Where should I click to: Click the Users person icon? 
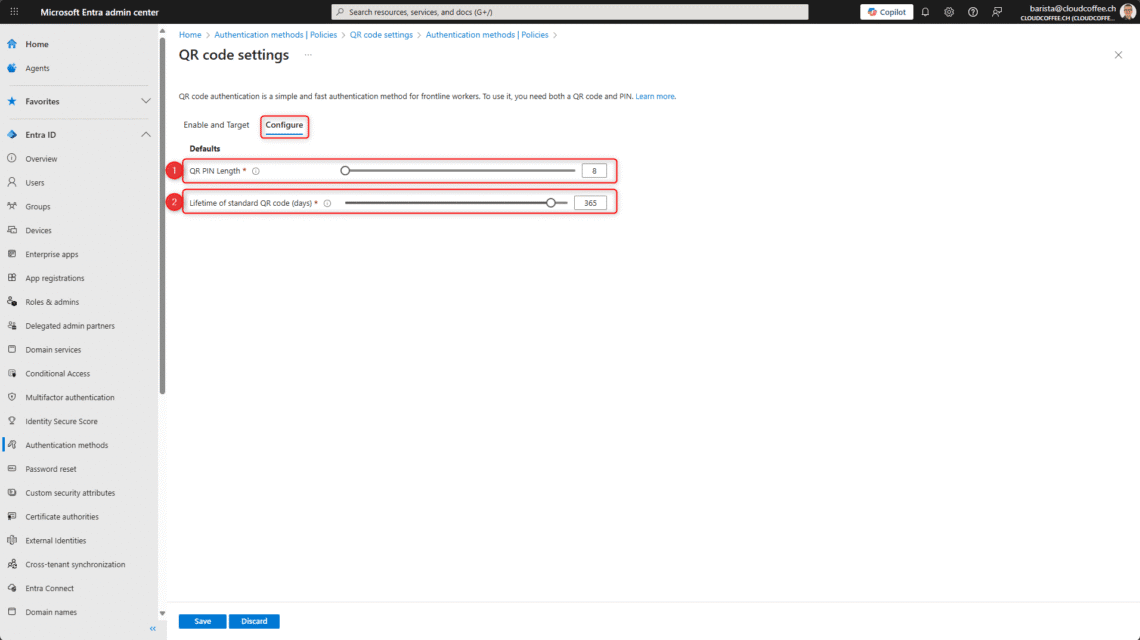click(12, 183)
